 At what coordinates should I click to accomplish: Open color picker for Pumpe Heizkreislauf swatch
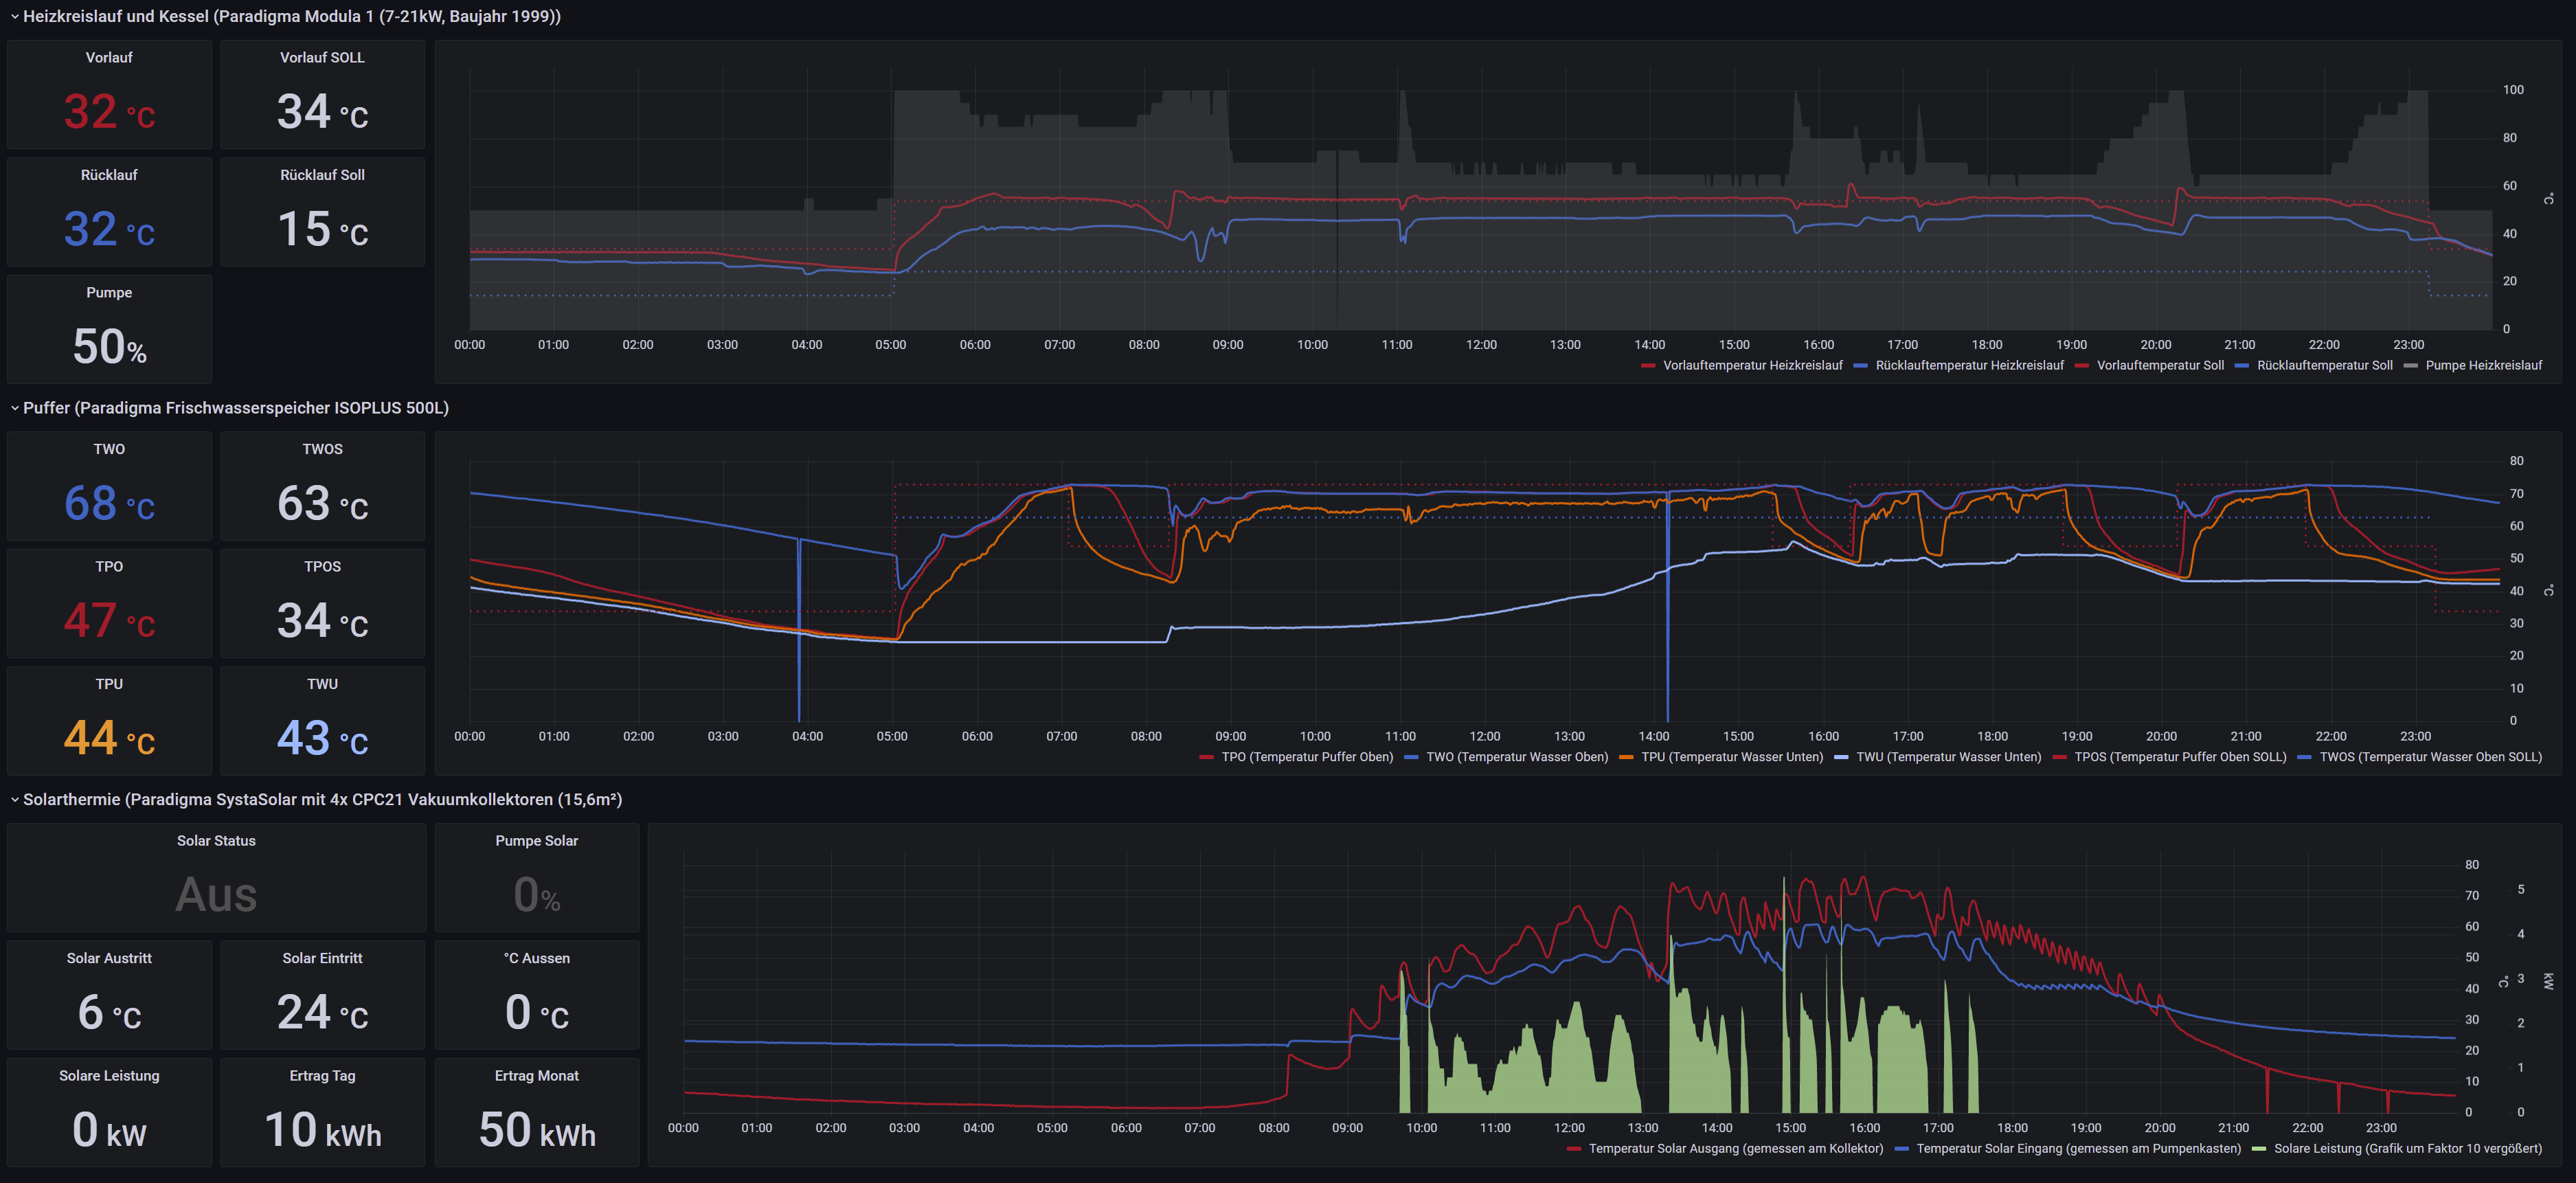coord(2411,366)
